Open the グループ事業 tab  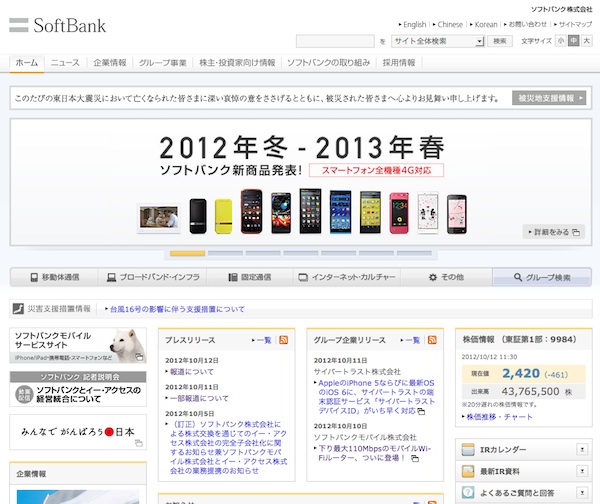point(163,63)
